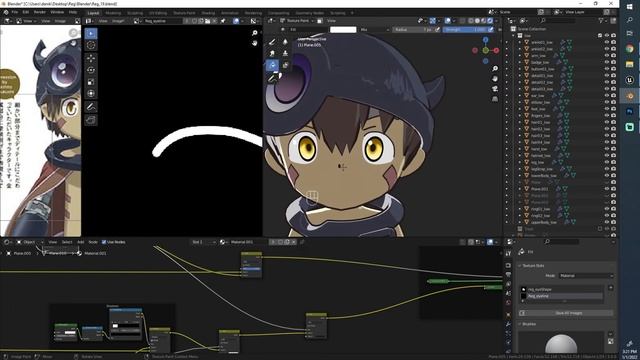The image size is (640, 360).
Task: Select reg_surfshape texture slot
Action: [561, 289]
